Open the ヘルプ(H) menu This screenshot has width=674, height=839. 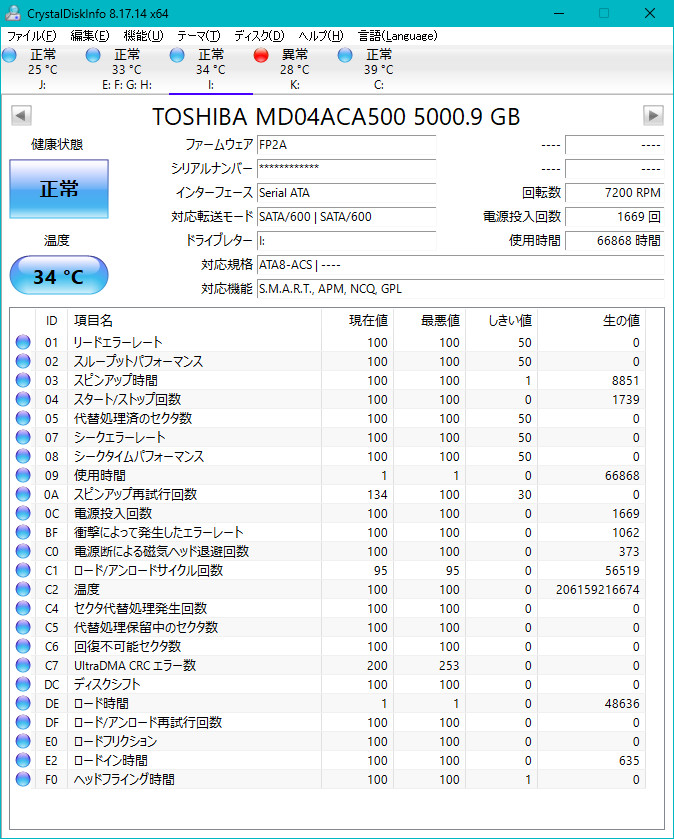click(x=320, y=36)
